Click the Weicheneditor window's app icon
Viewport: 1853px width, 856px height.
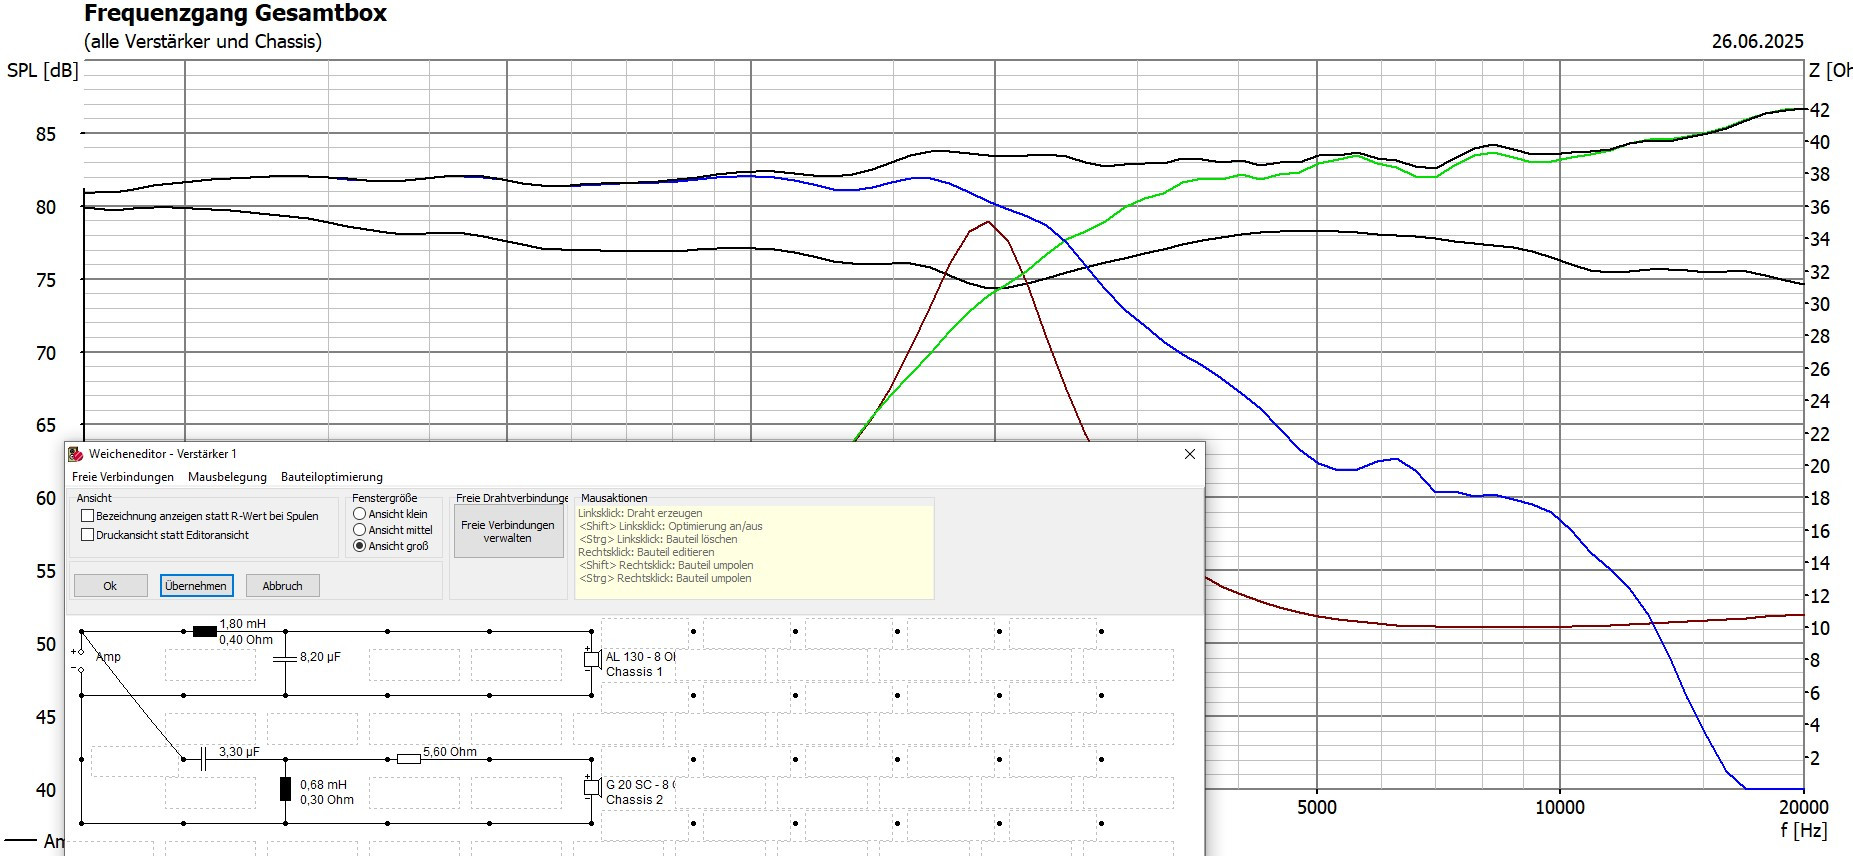pos(76,454)
